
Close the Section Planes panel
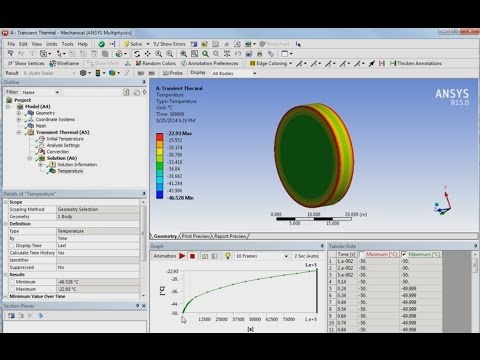click(x=144, y=306)
